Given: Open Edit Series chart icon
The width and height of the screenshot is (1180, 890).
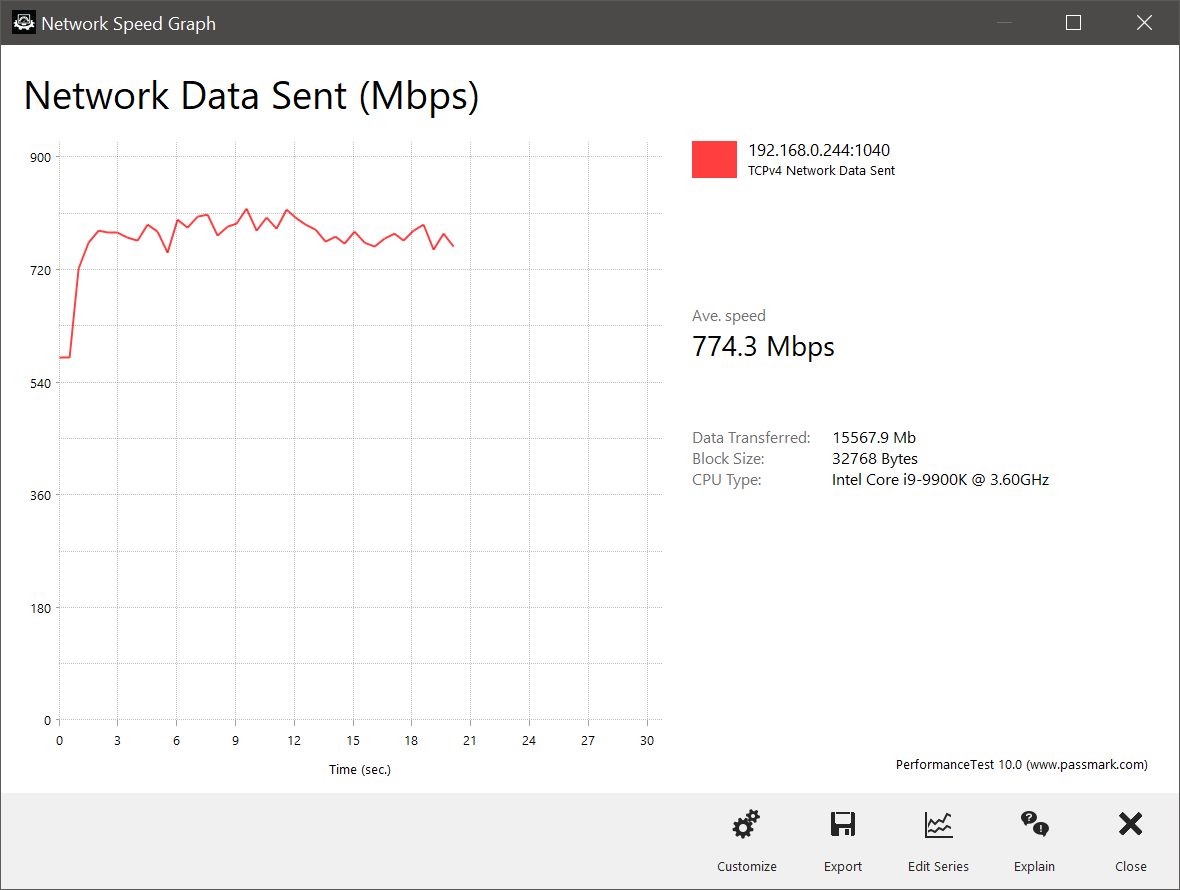Looking at the screenshot, I should click(938, 825).
